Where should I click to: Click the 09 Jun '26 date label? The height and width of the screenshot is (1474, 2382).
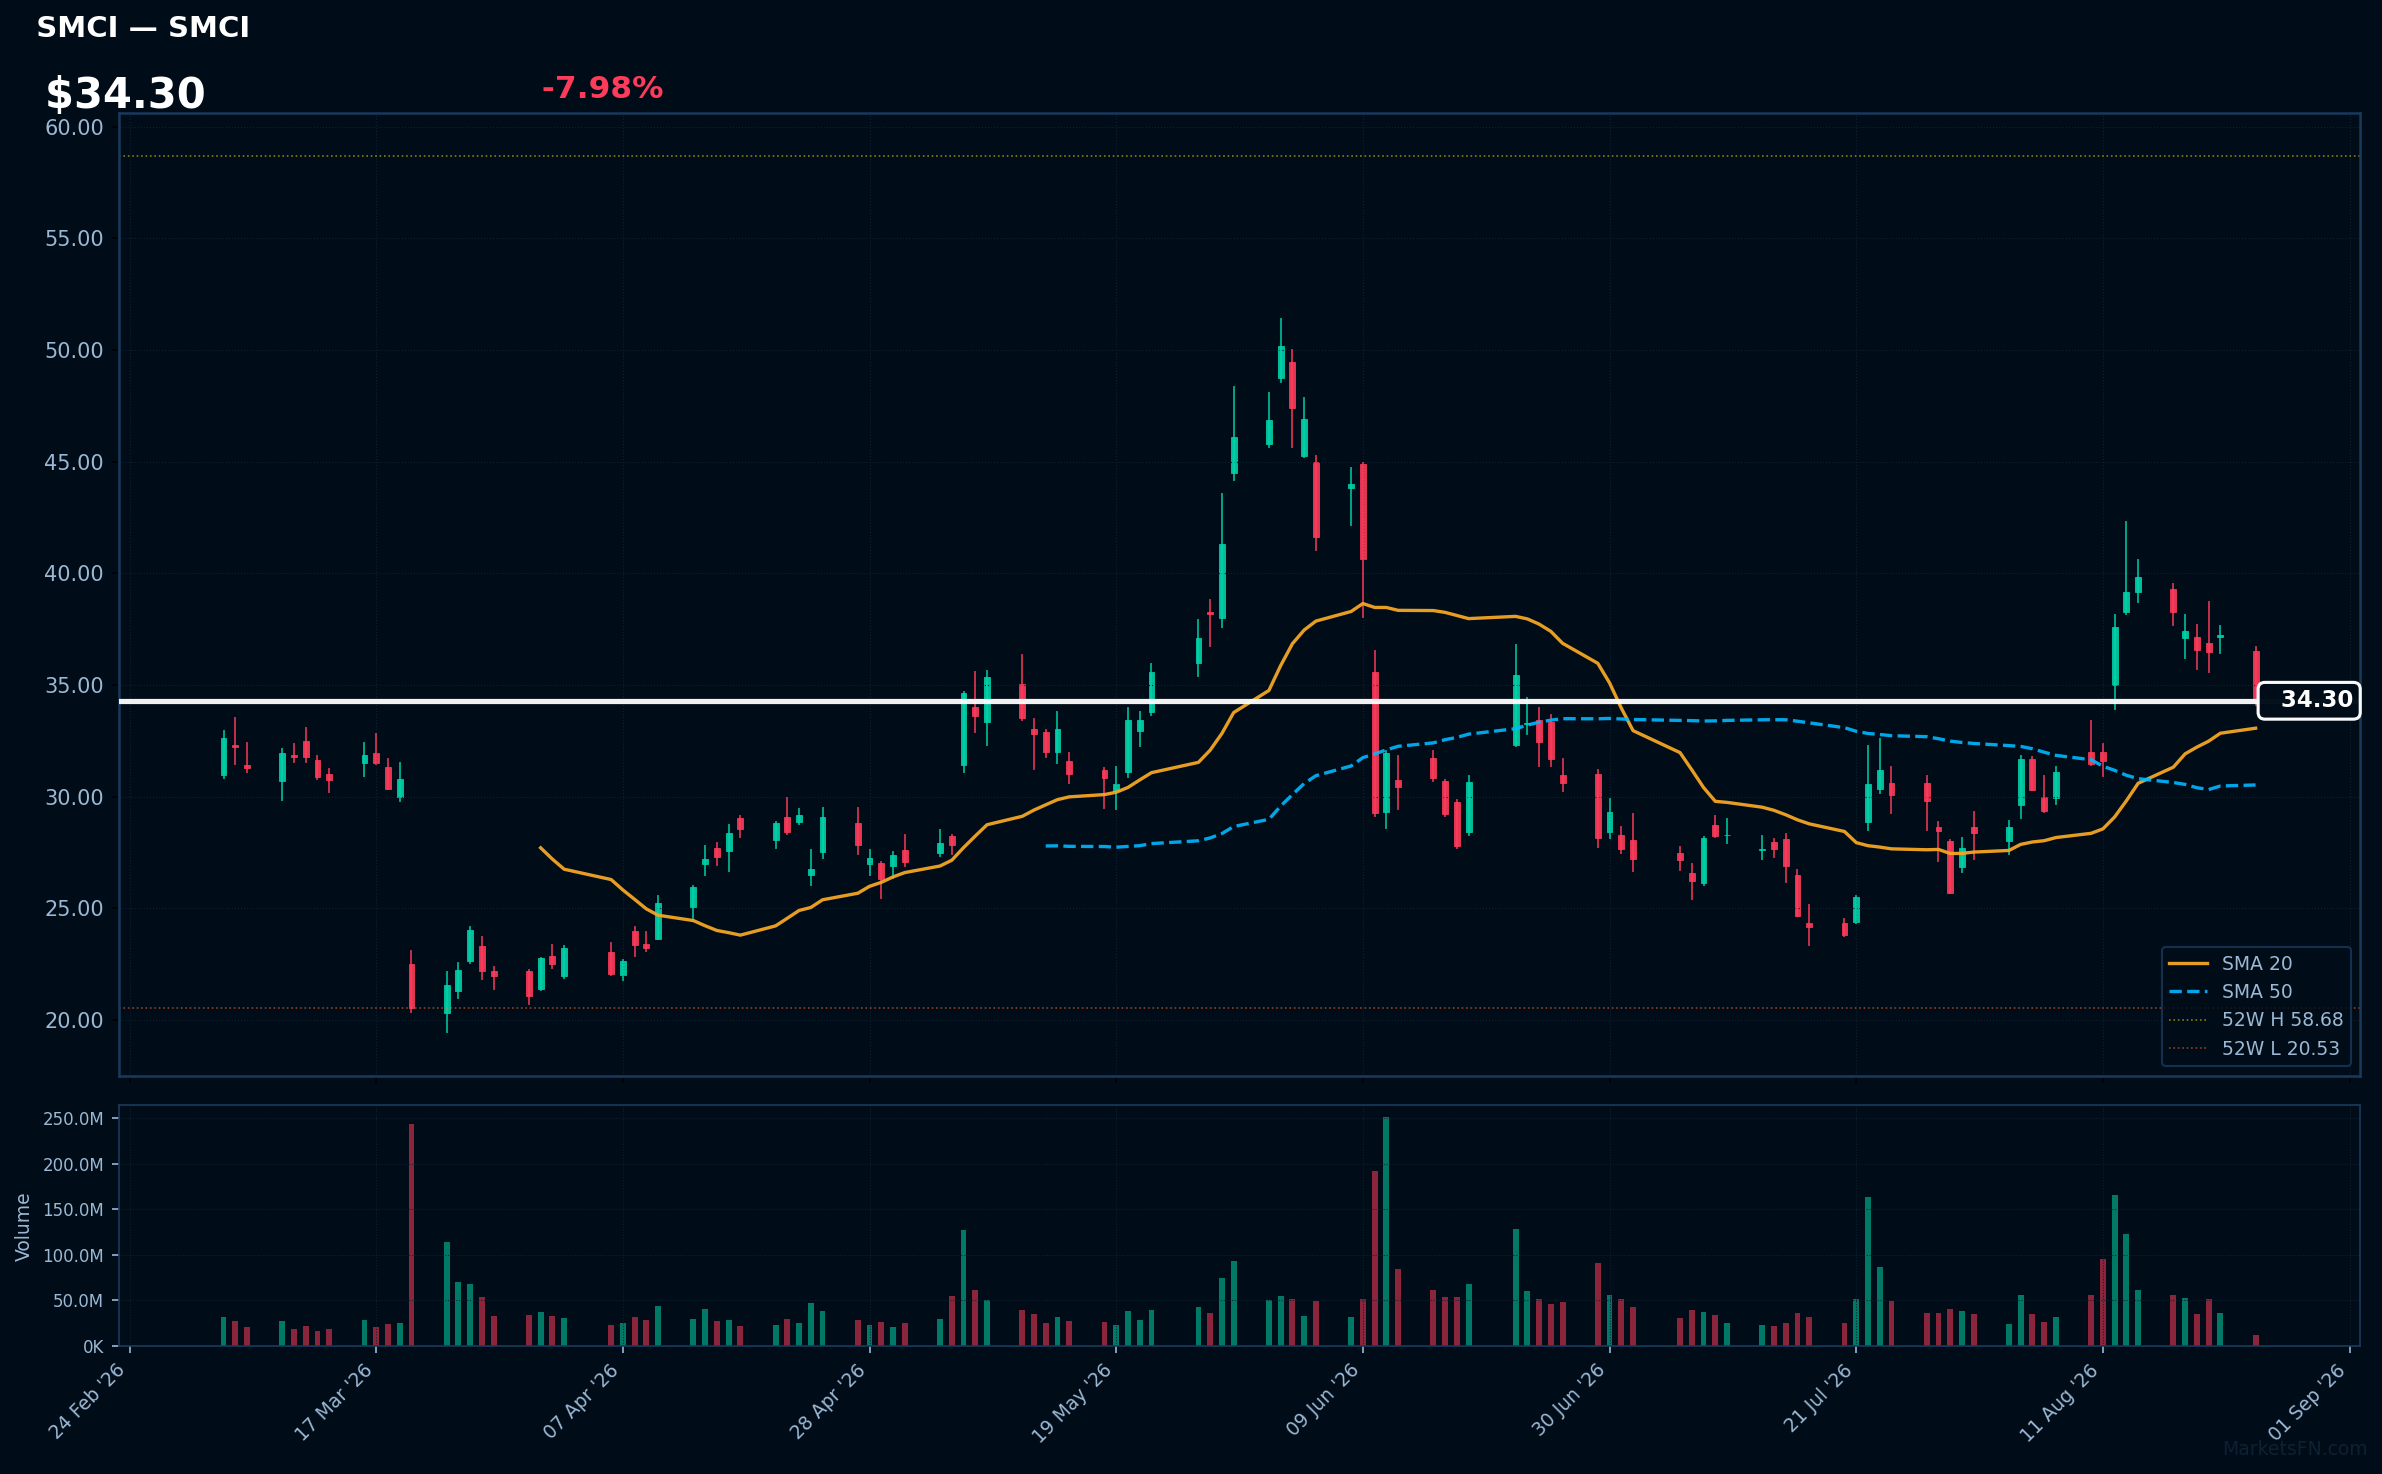tap(1322, 1402)
